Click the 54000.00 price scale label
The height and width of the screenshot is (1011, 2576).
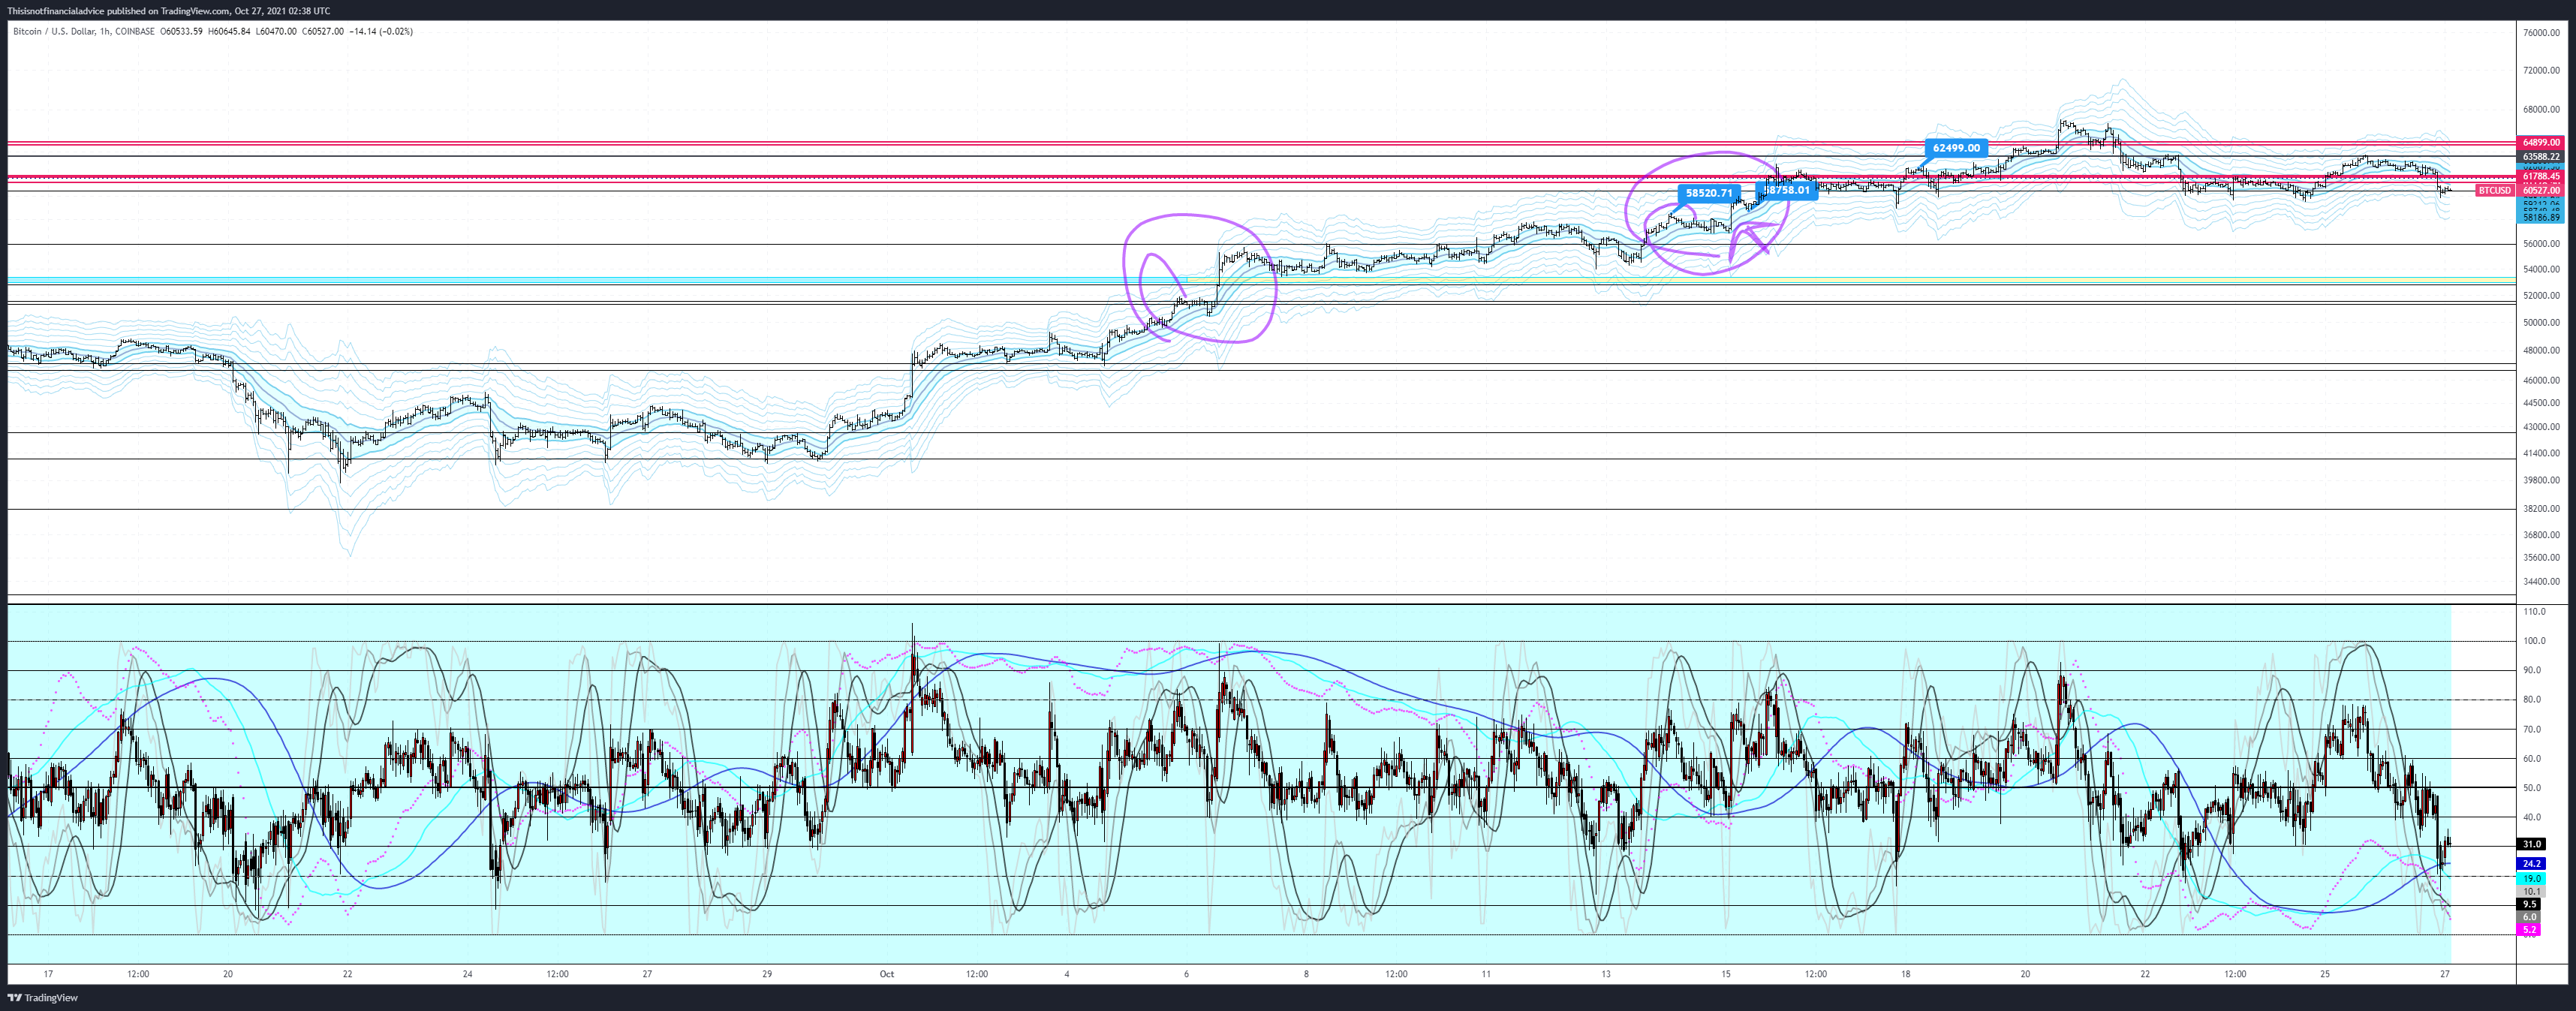point(2541,270)
